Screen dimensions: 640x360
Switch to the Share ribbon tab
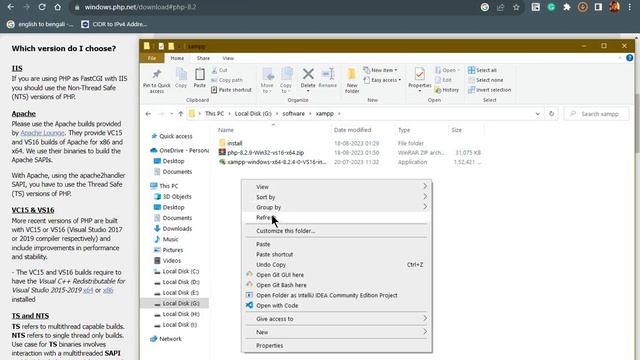coord(203,58)
